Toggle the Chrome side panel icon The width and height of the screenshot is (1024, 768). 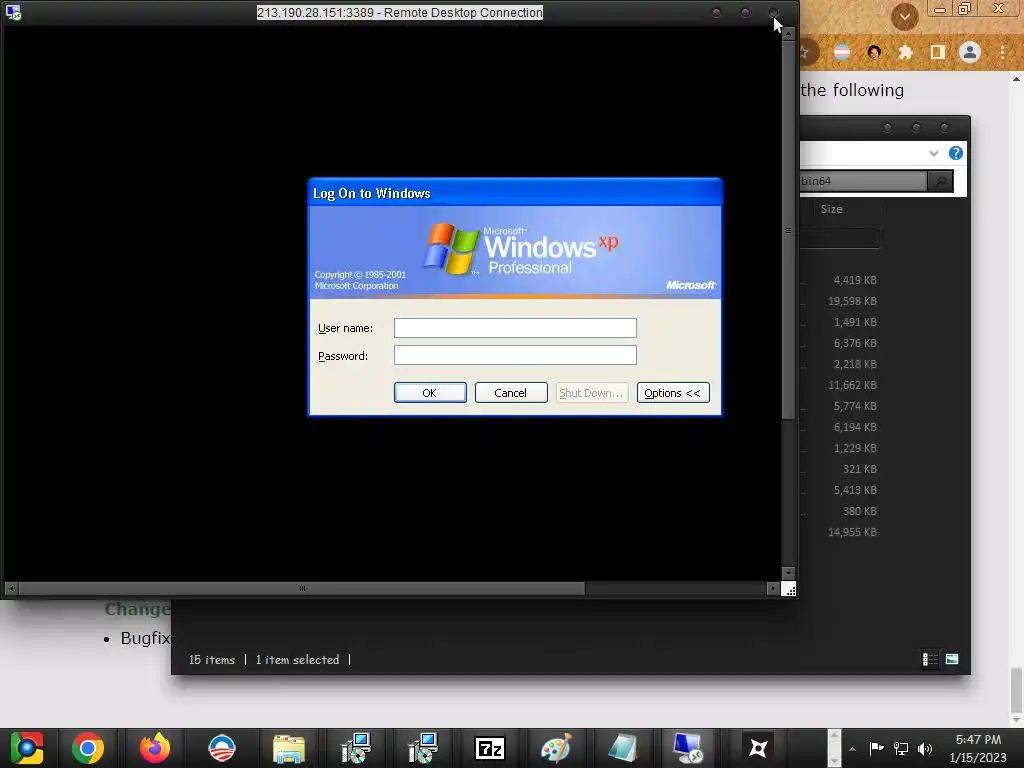pos(937,52)
